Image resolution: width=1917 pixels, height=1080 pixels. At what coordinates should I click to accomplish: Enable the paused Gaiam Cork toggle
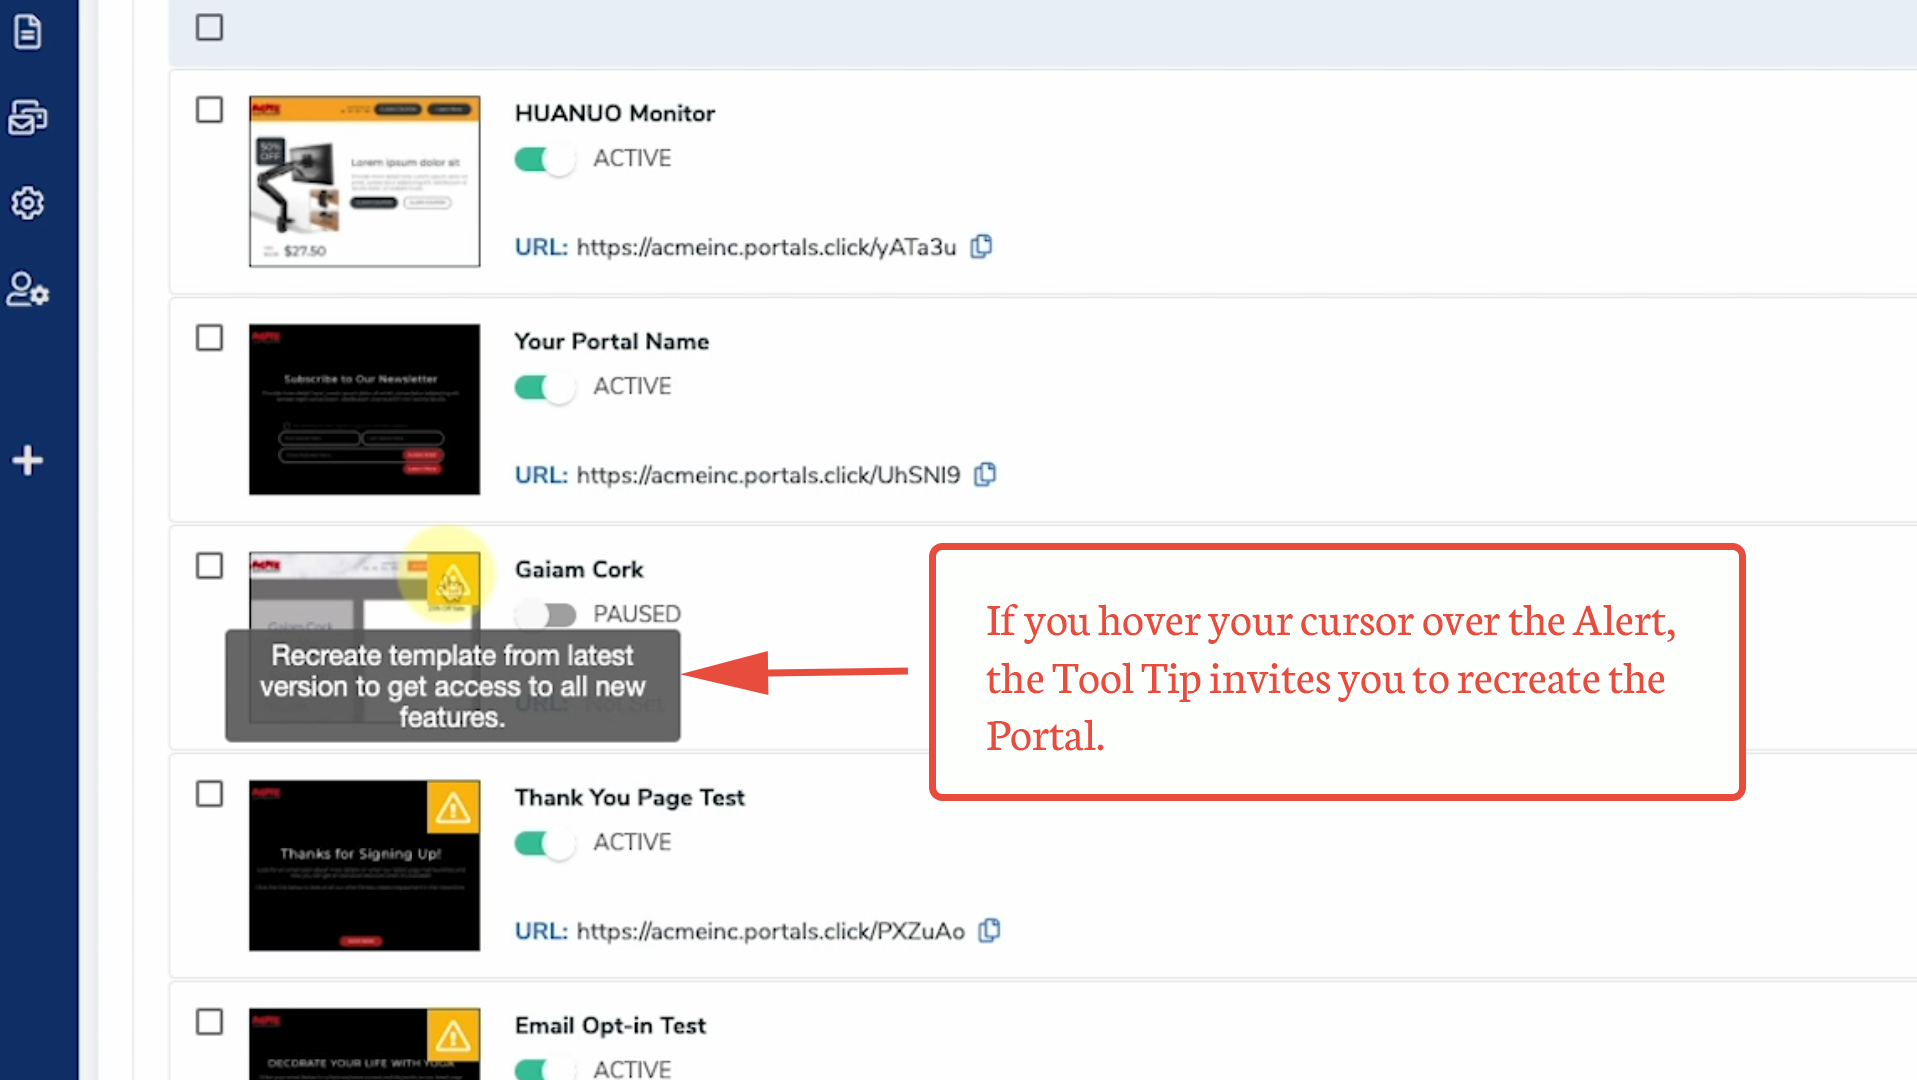click(545, 614)
